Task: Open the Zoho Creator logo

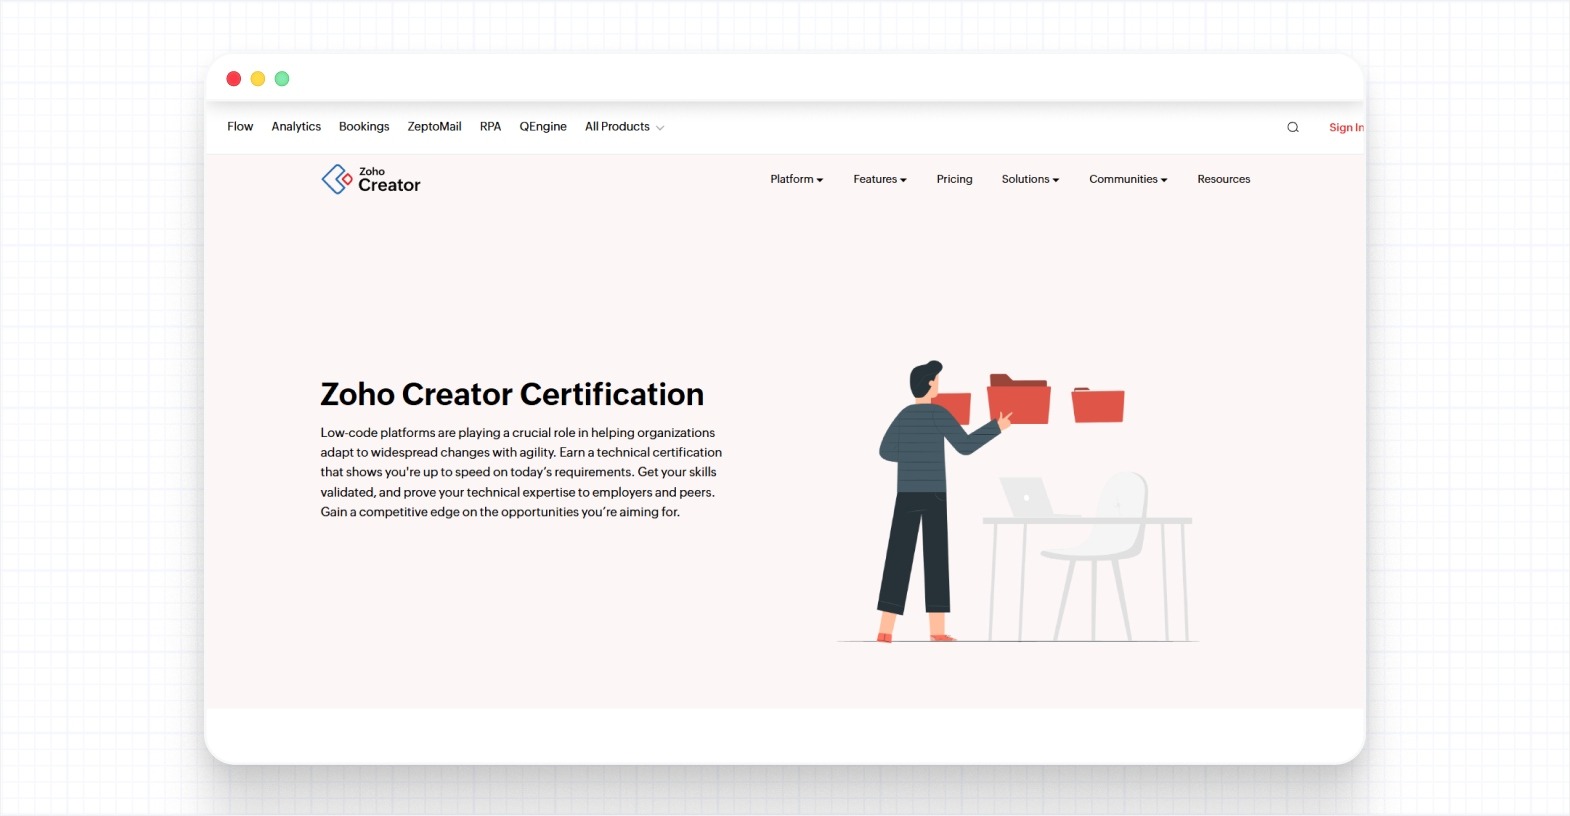Action: click(371, 180)
